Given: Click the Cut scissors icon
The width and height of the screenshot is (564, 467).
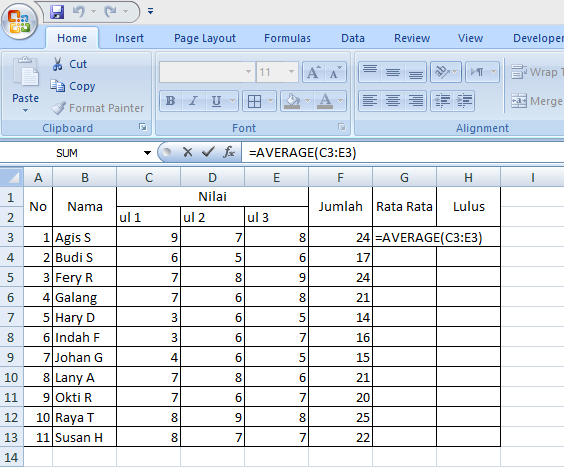Looking at the screenshot, I should click(57, 64).
